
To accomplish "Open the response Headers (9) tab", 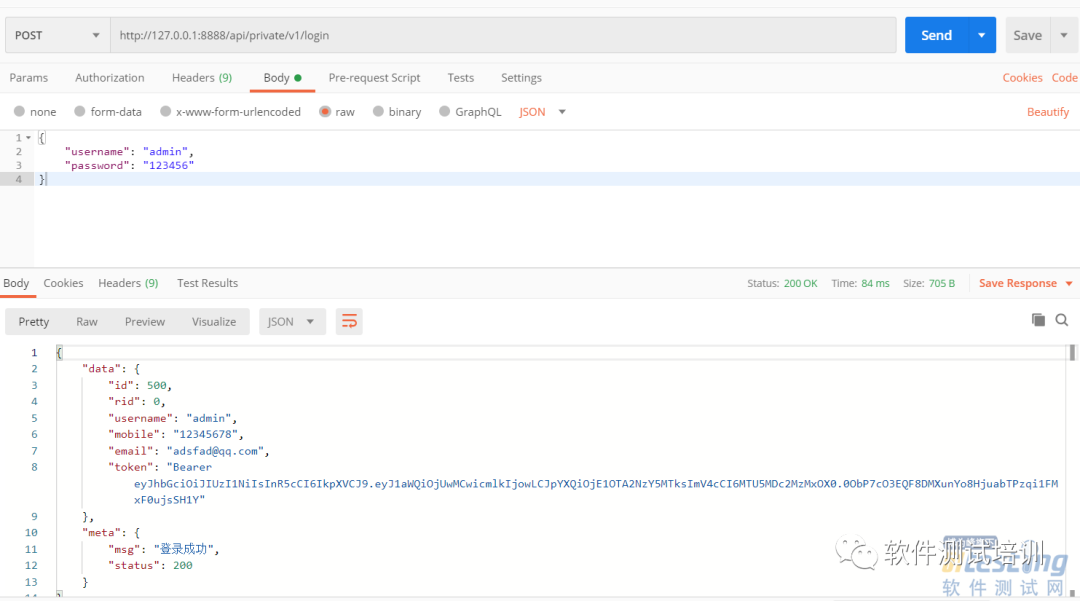I will click(x=128, y=283).
